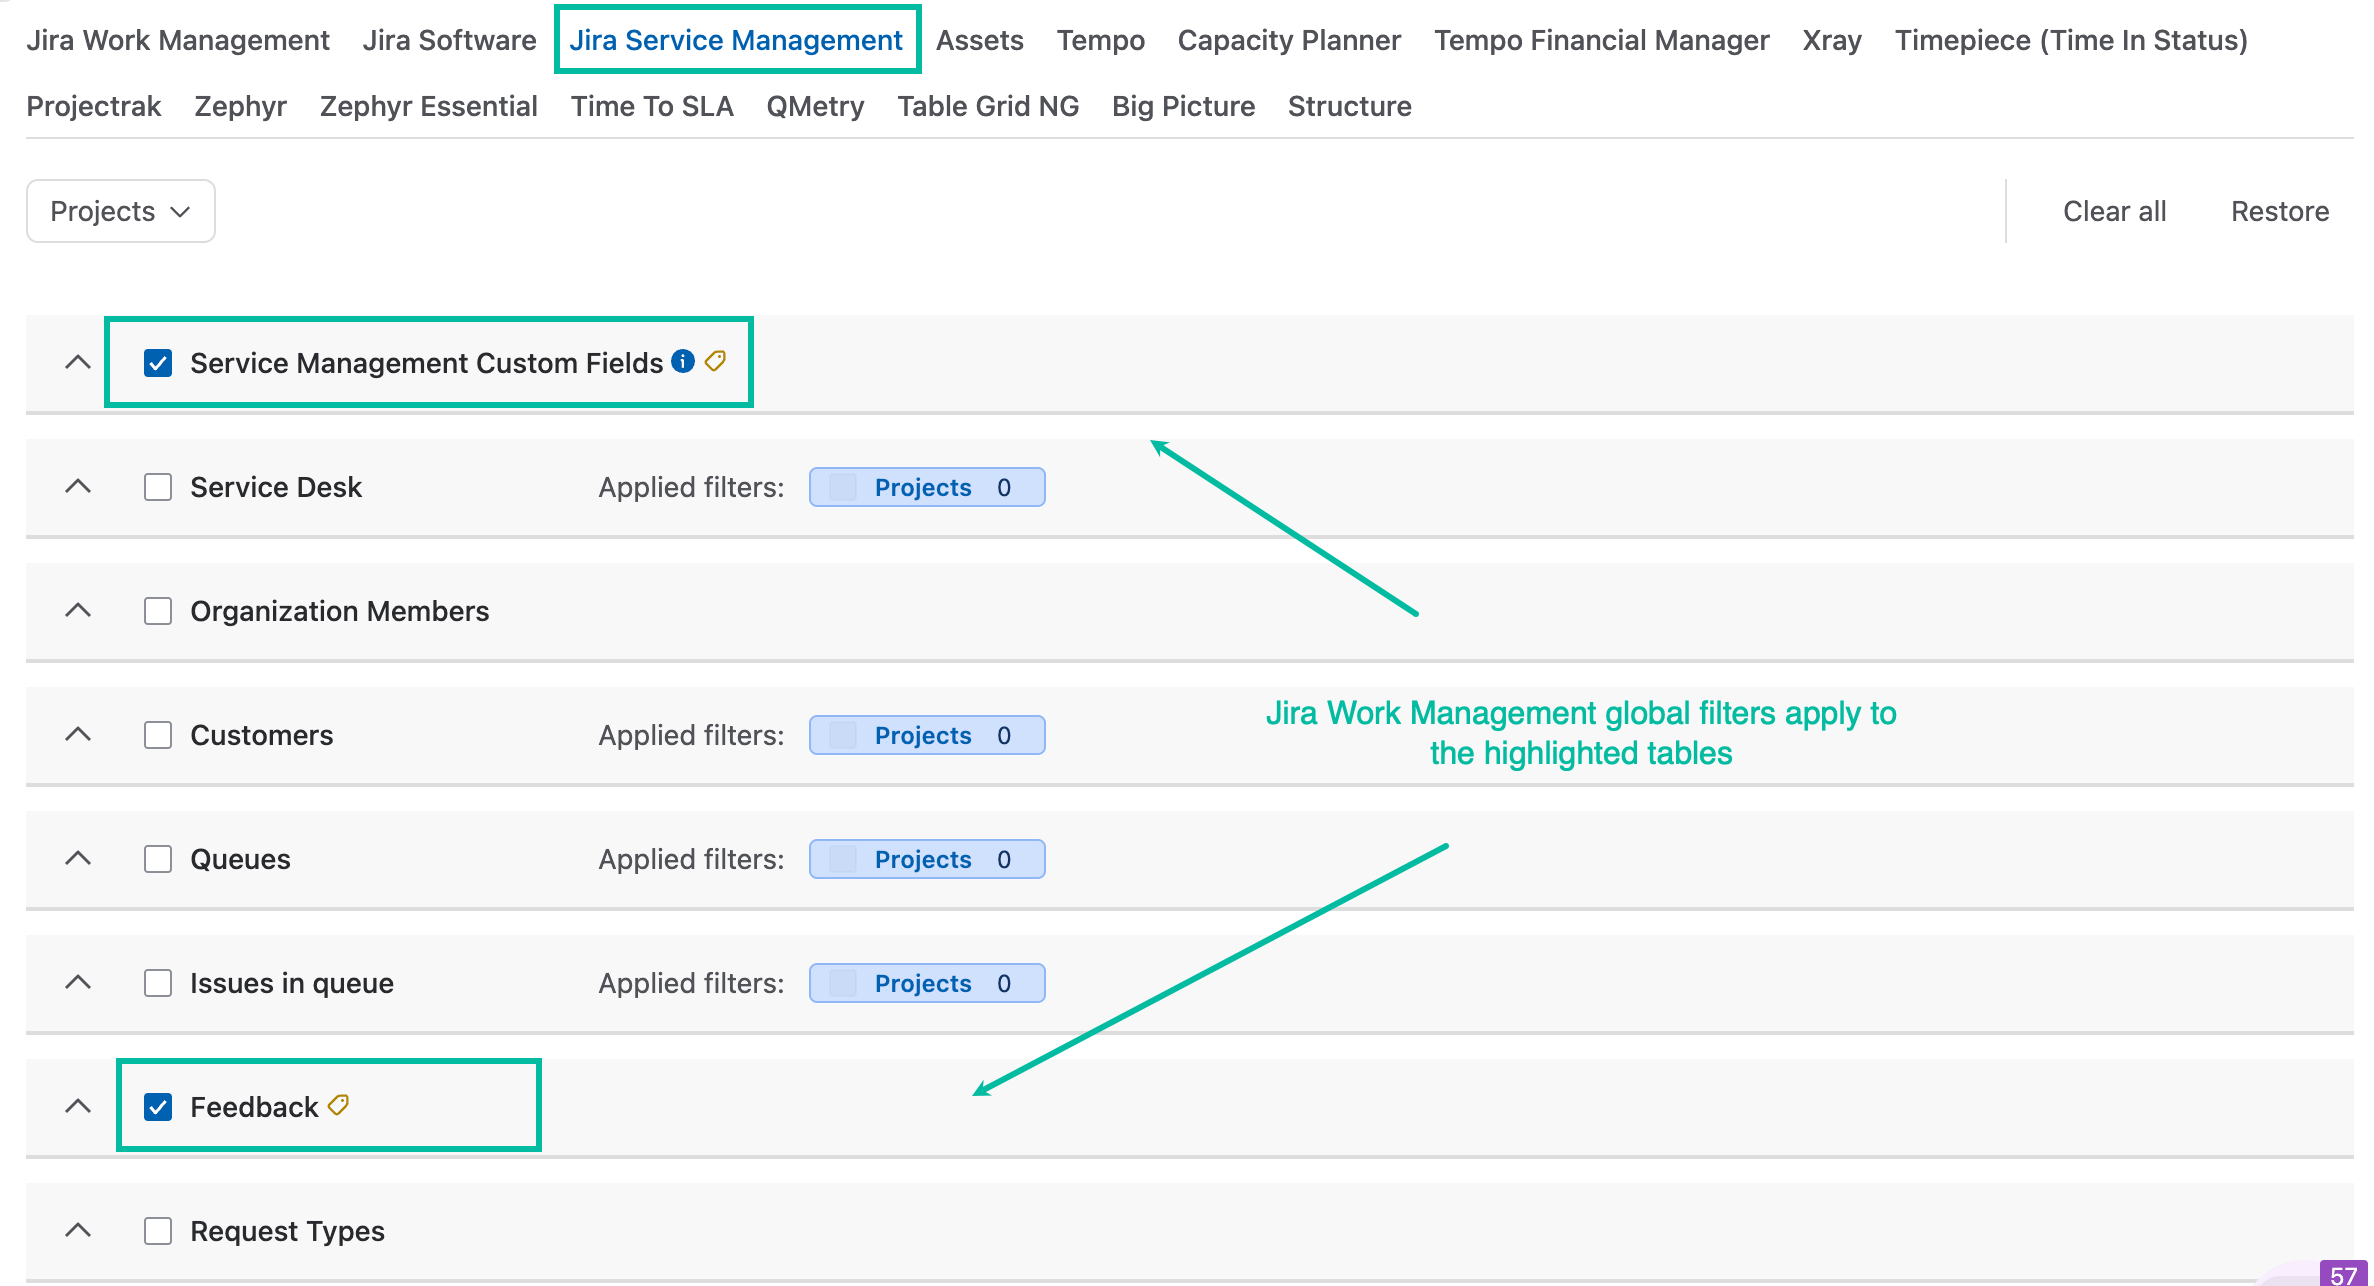Viewport: 2374px width, 1286px height.
Task: Click the Customers table label
Action: (x=262, y=735)
